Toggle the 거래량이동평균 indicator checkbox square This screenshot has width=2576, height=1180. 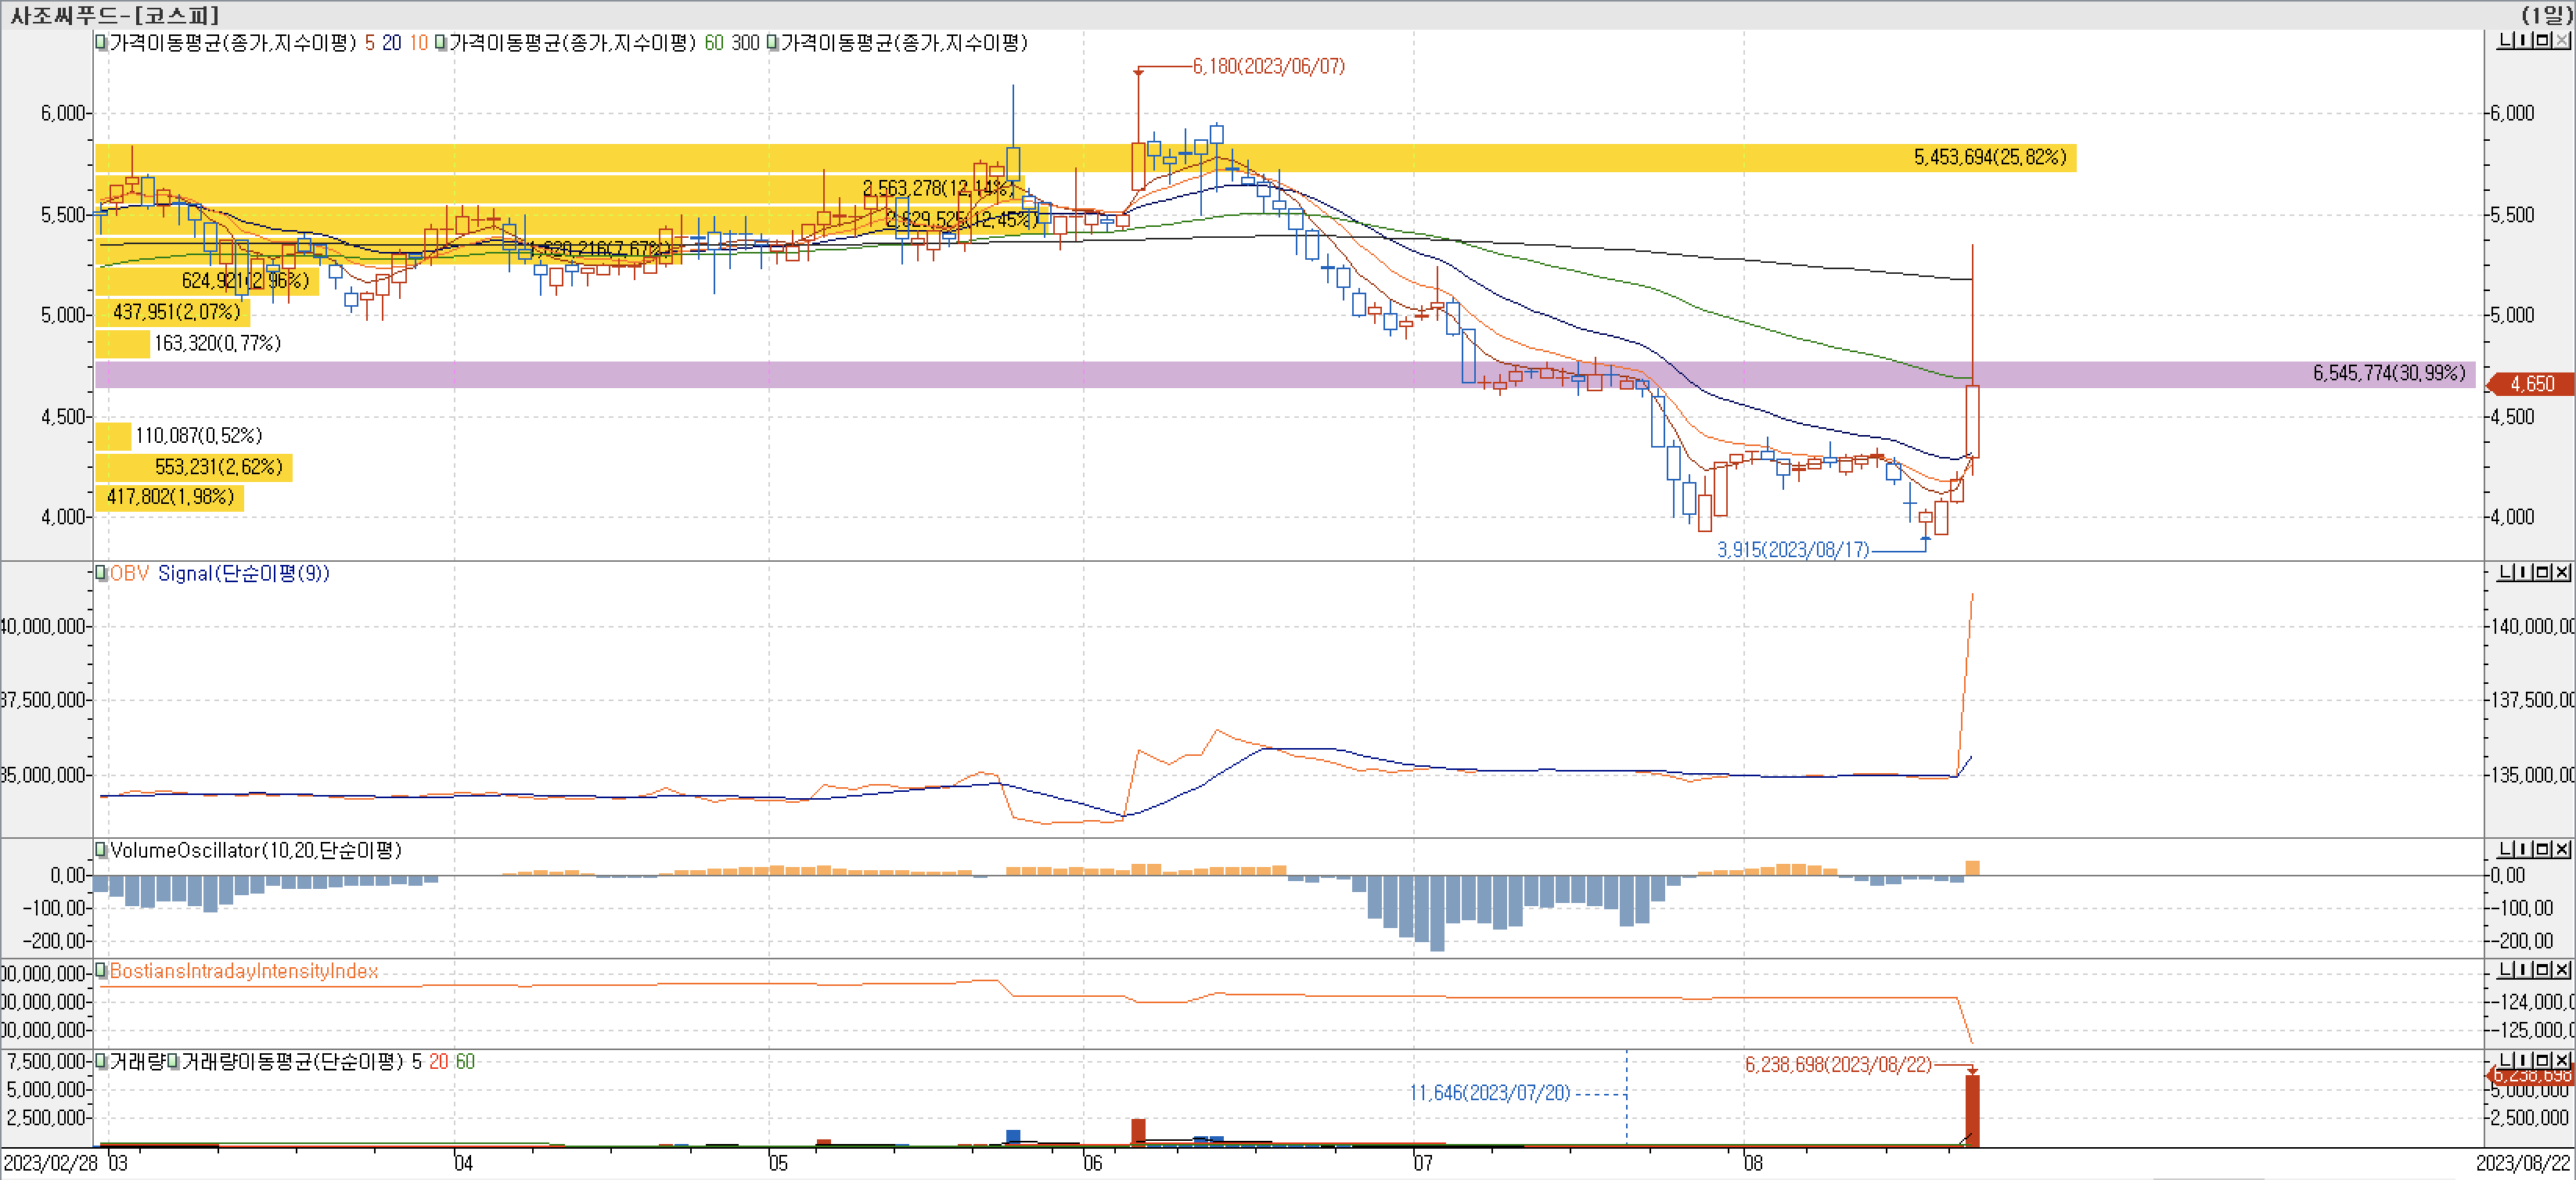coord(173,1062)
